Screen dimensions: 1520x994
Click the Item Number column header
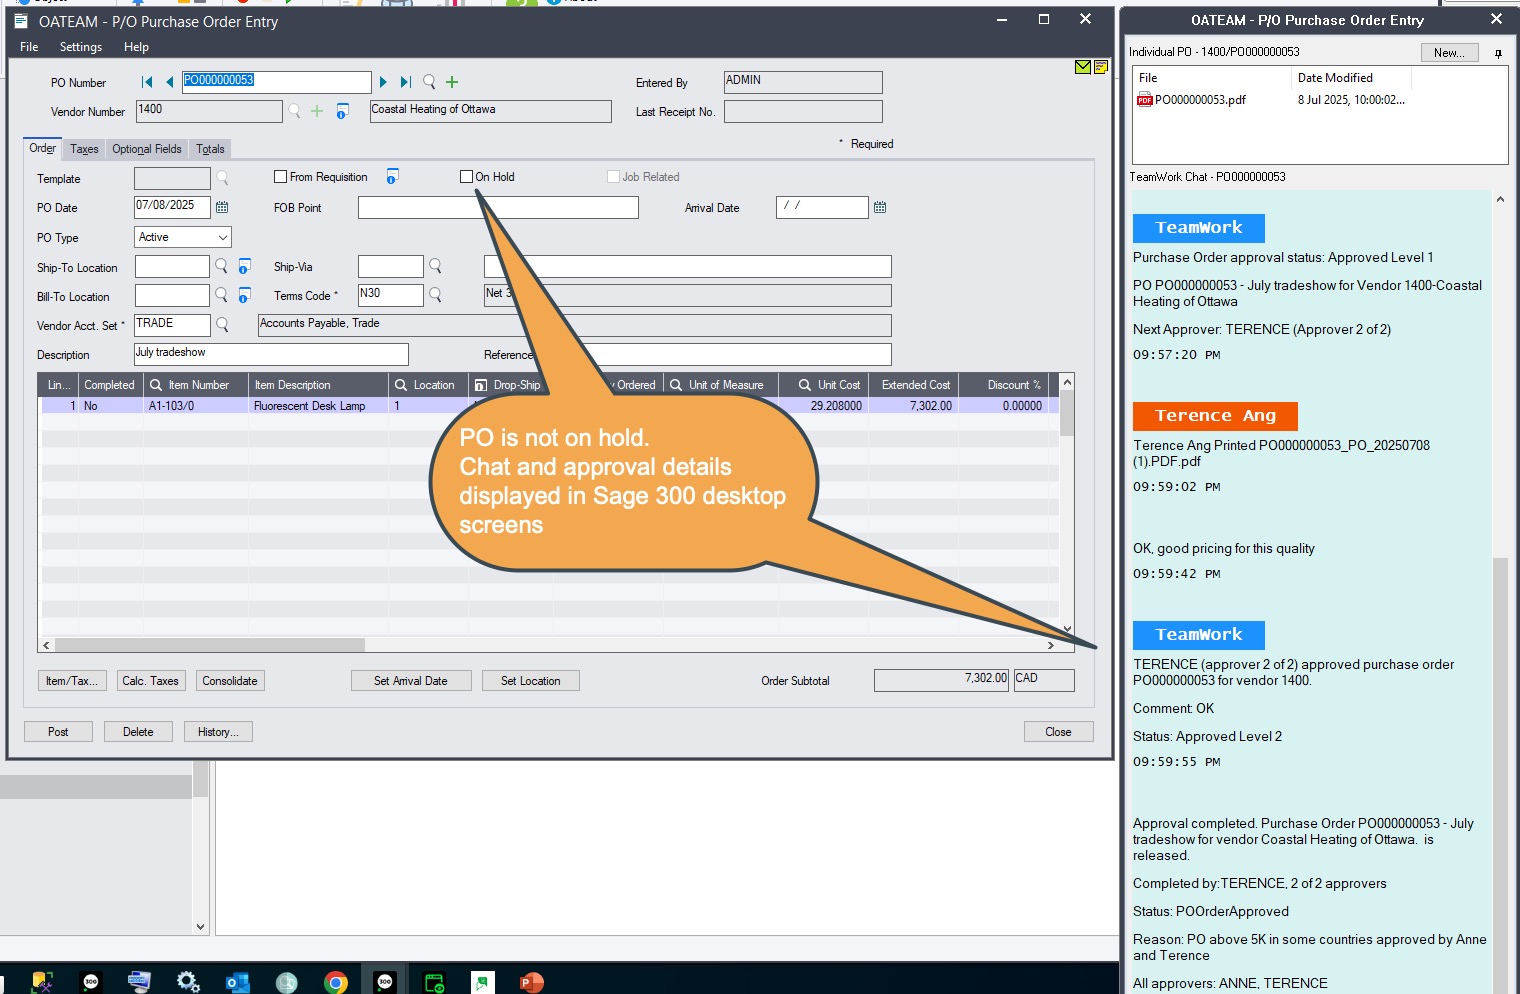coord(194,385)
